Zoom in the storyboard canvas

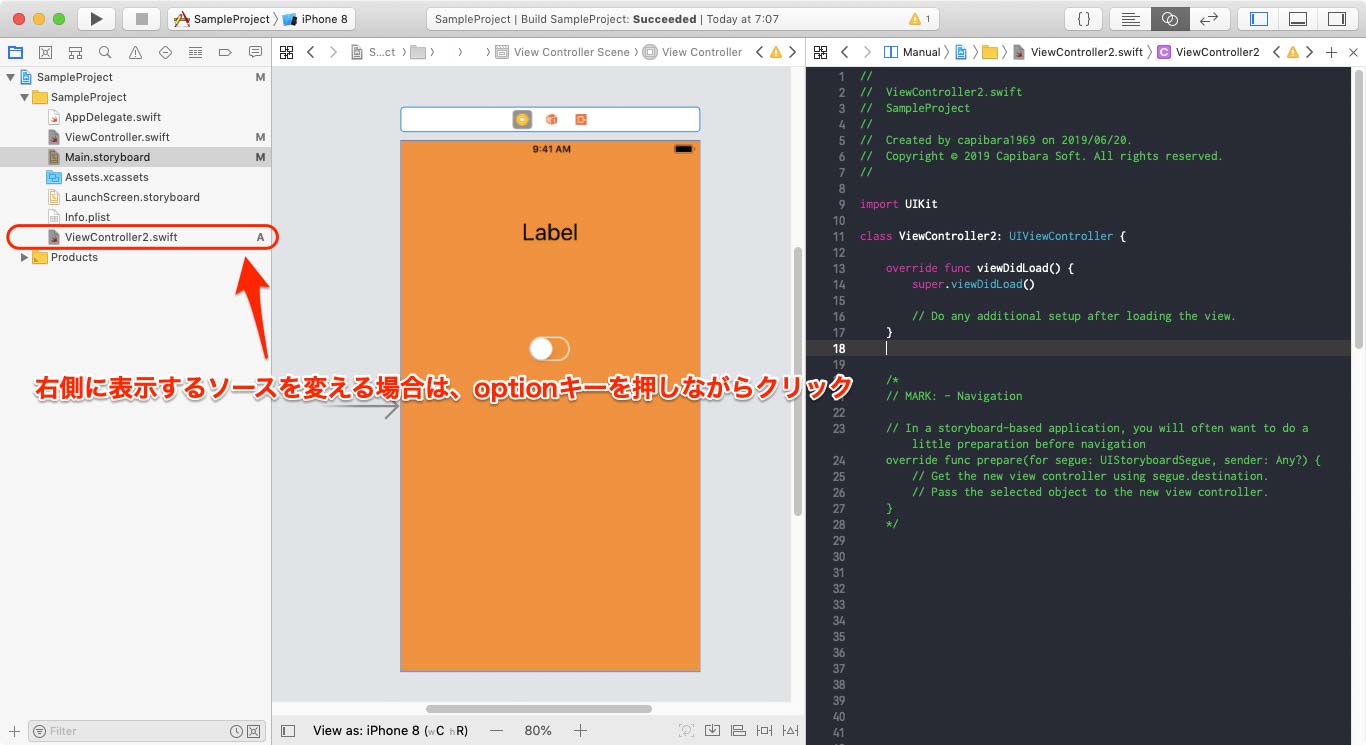[x=580, y=731]
